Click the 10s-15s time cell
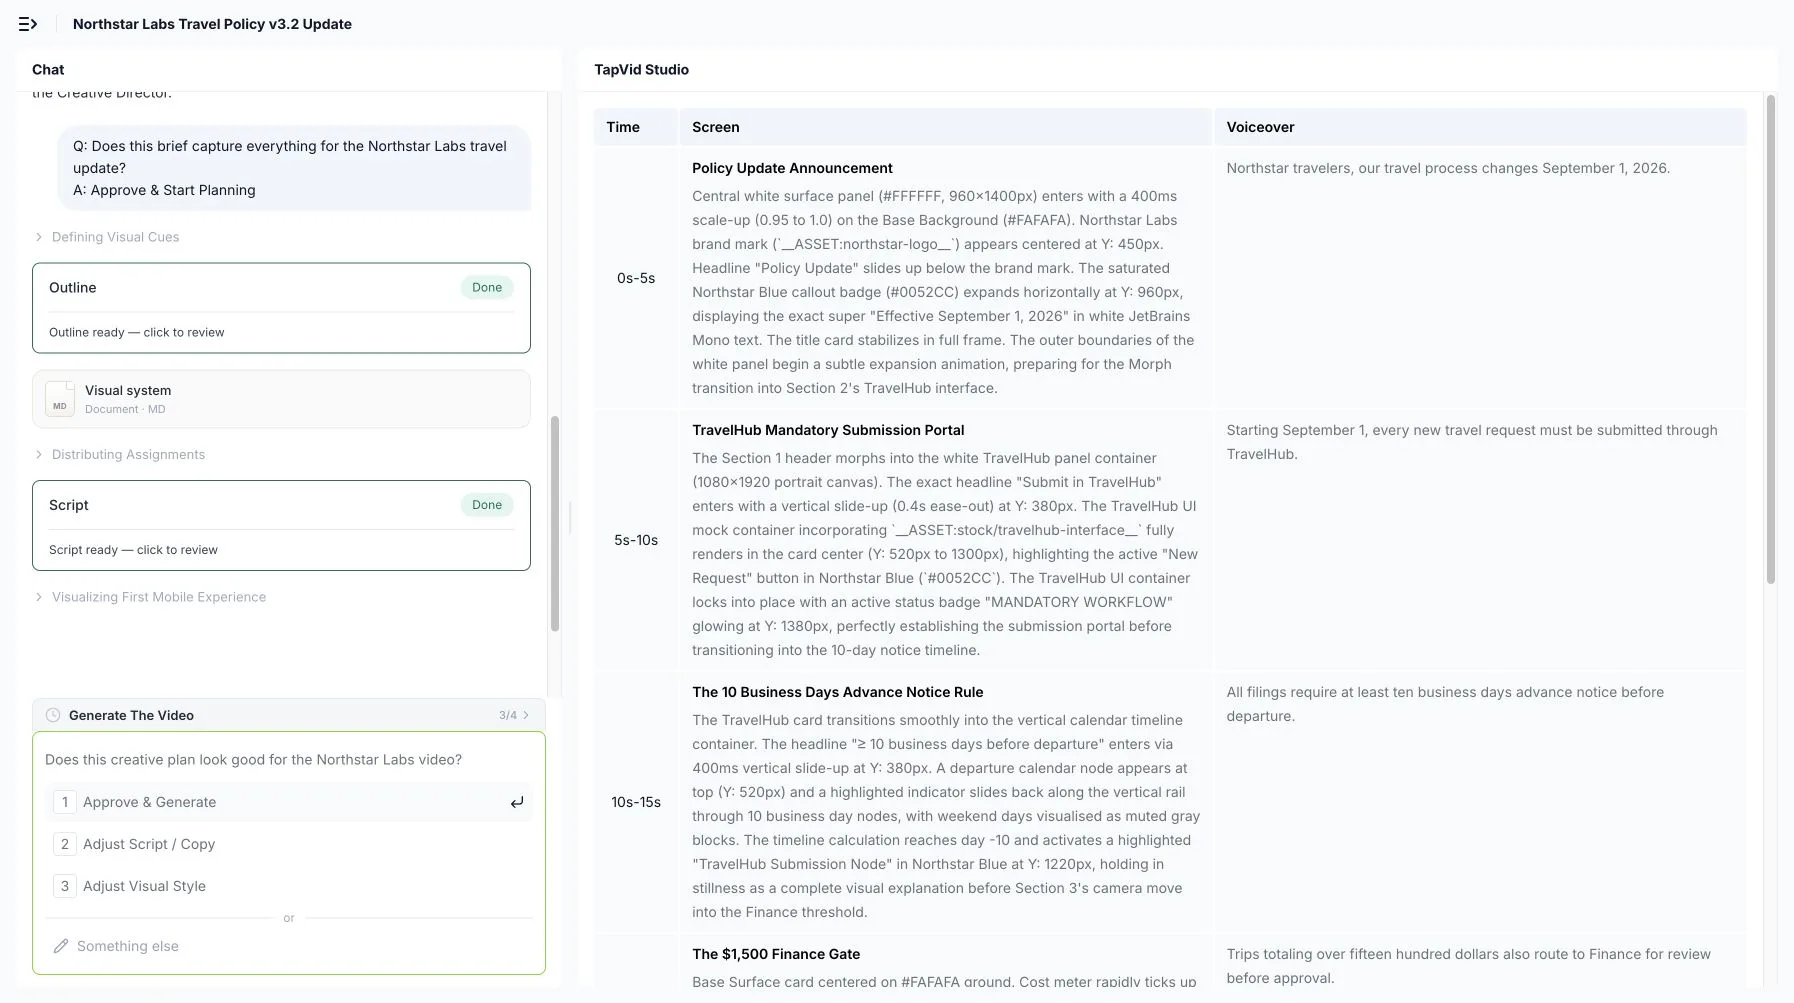 [636, 802]
